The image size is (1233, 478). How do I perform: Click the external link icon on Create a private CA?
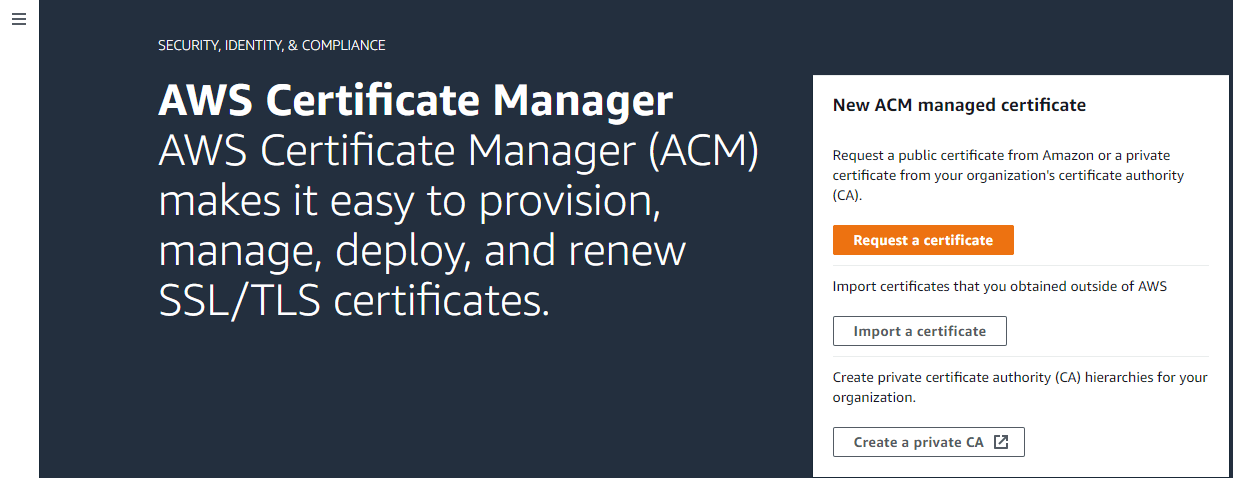[x=1001, y=442]
